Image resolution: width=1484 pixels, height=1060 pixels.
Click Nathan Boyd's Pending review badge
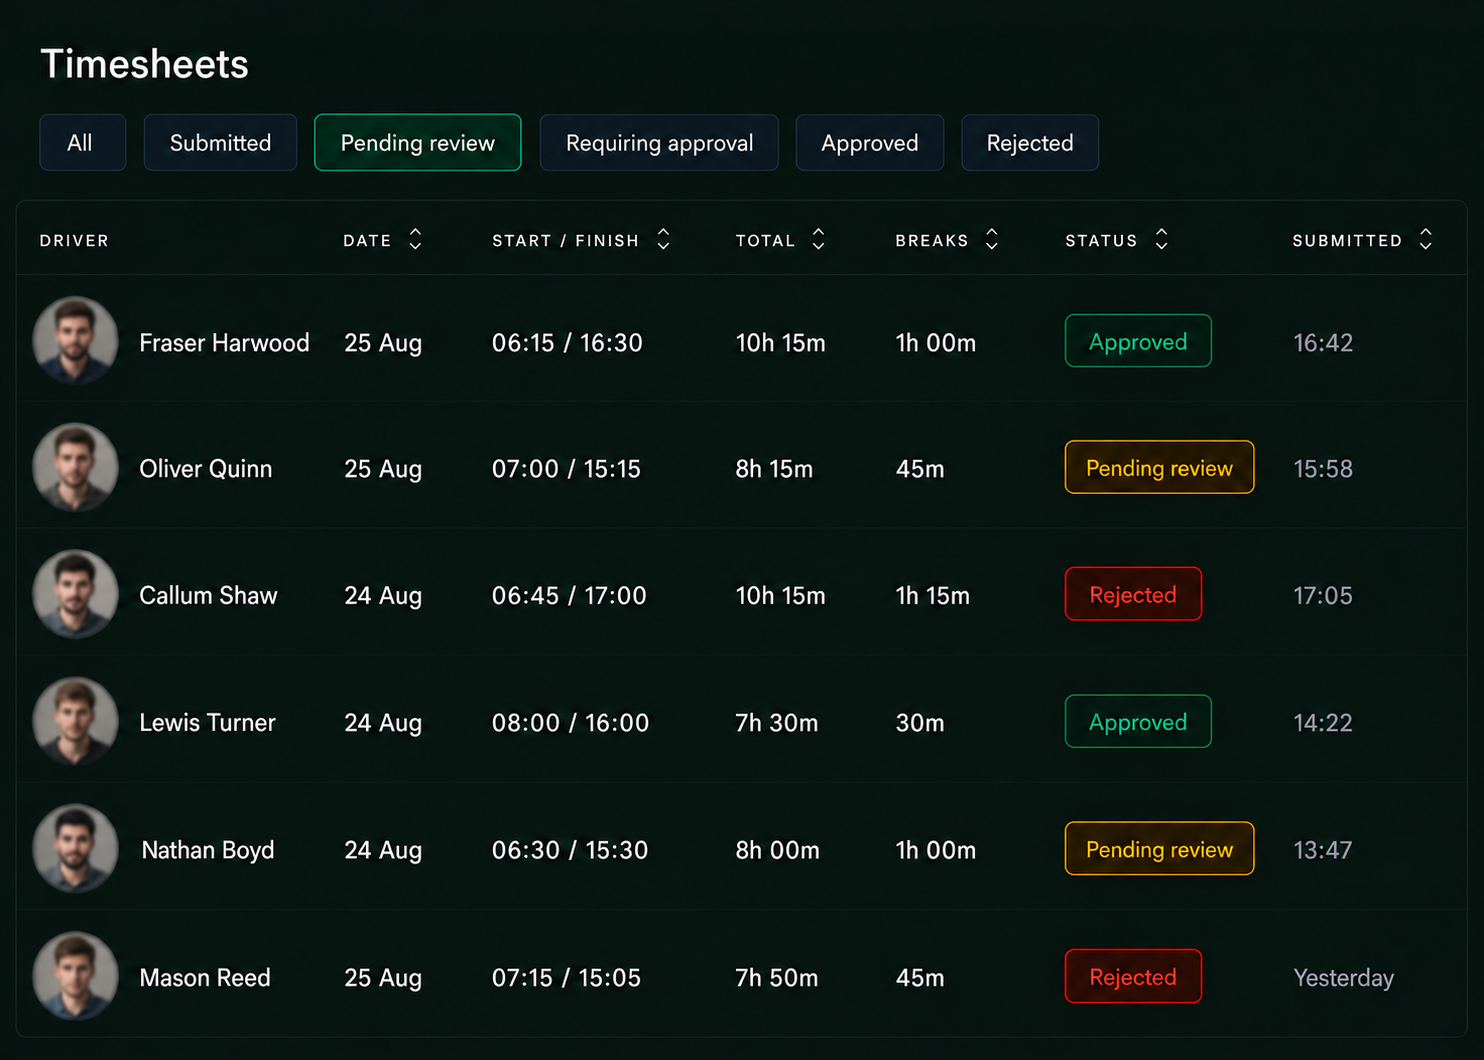tap(1159, 849)
